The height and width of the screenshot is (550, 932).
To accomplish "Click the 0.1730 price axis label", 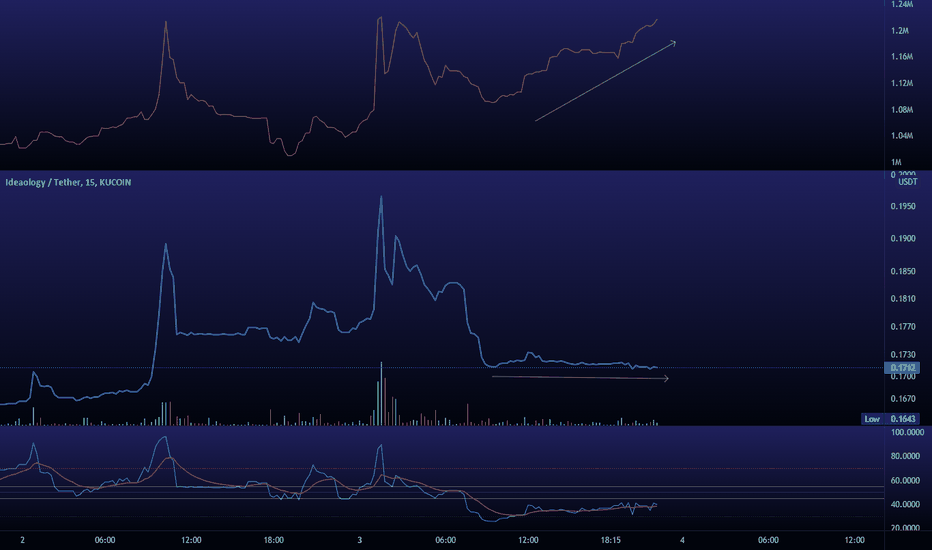I will [903, 354].
